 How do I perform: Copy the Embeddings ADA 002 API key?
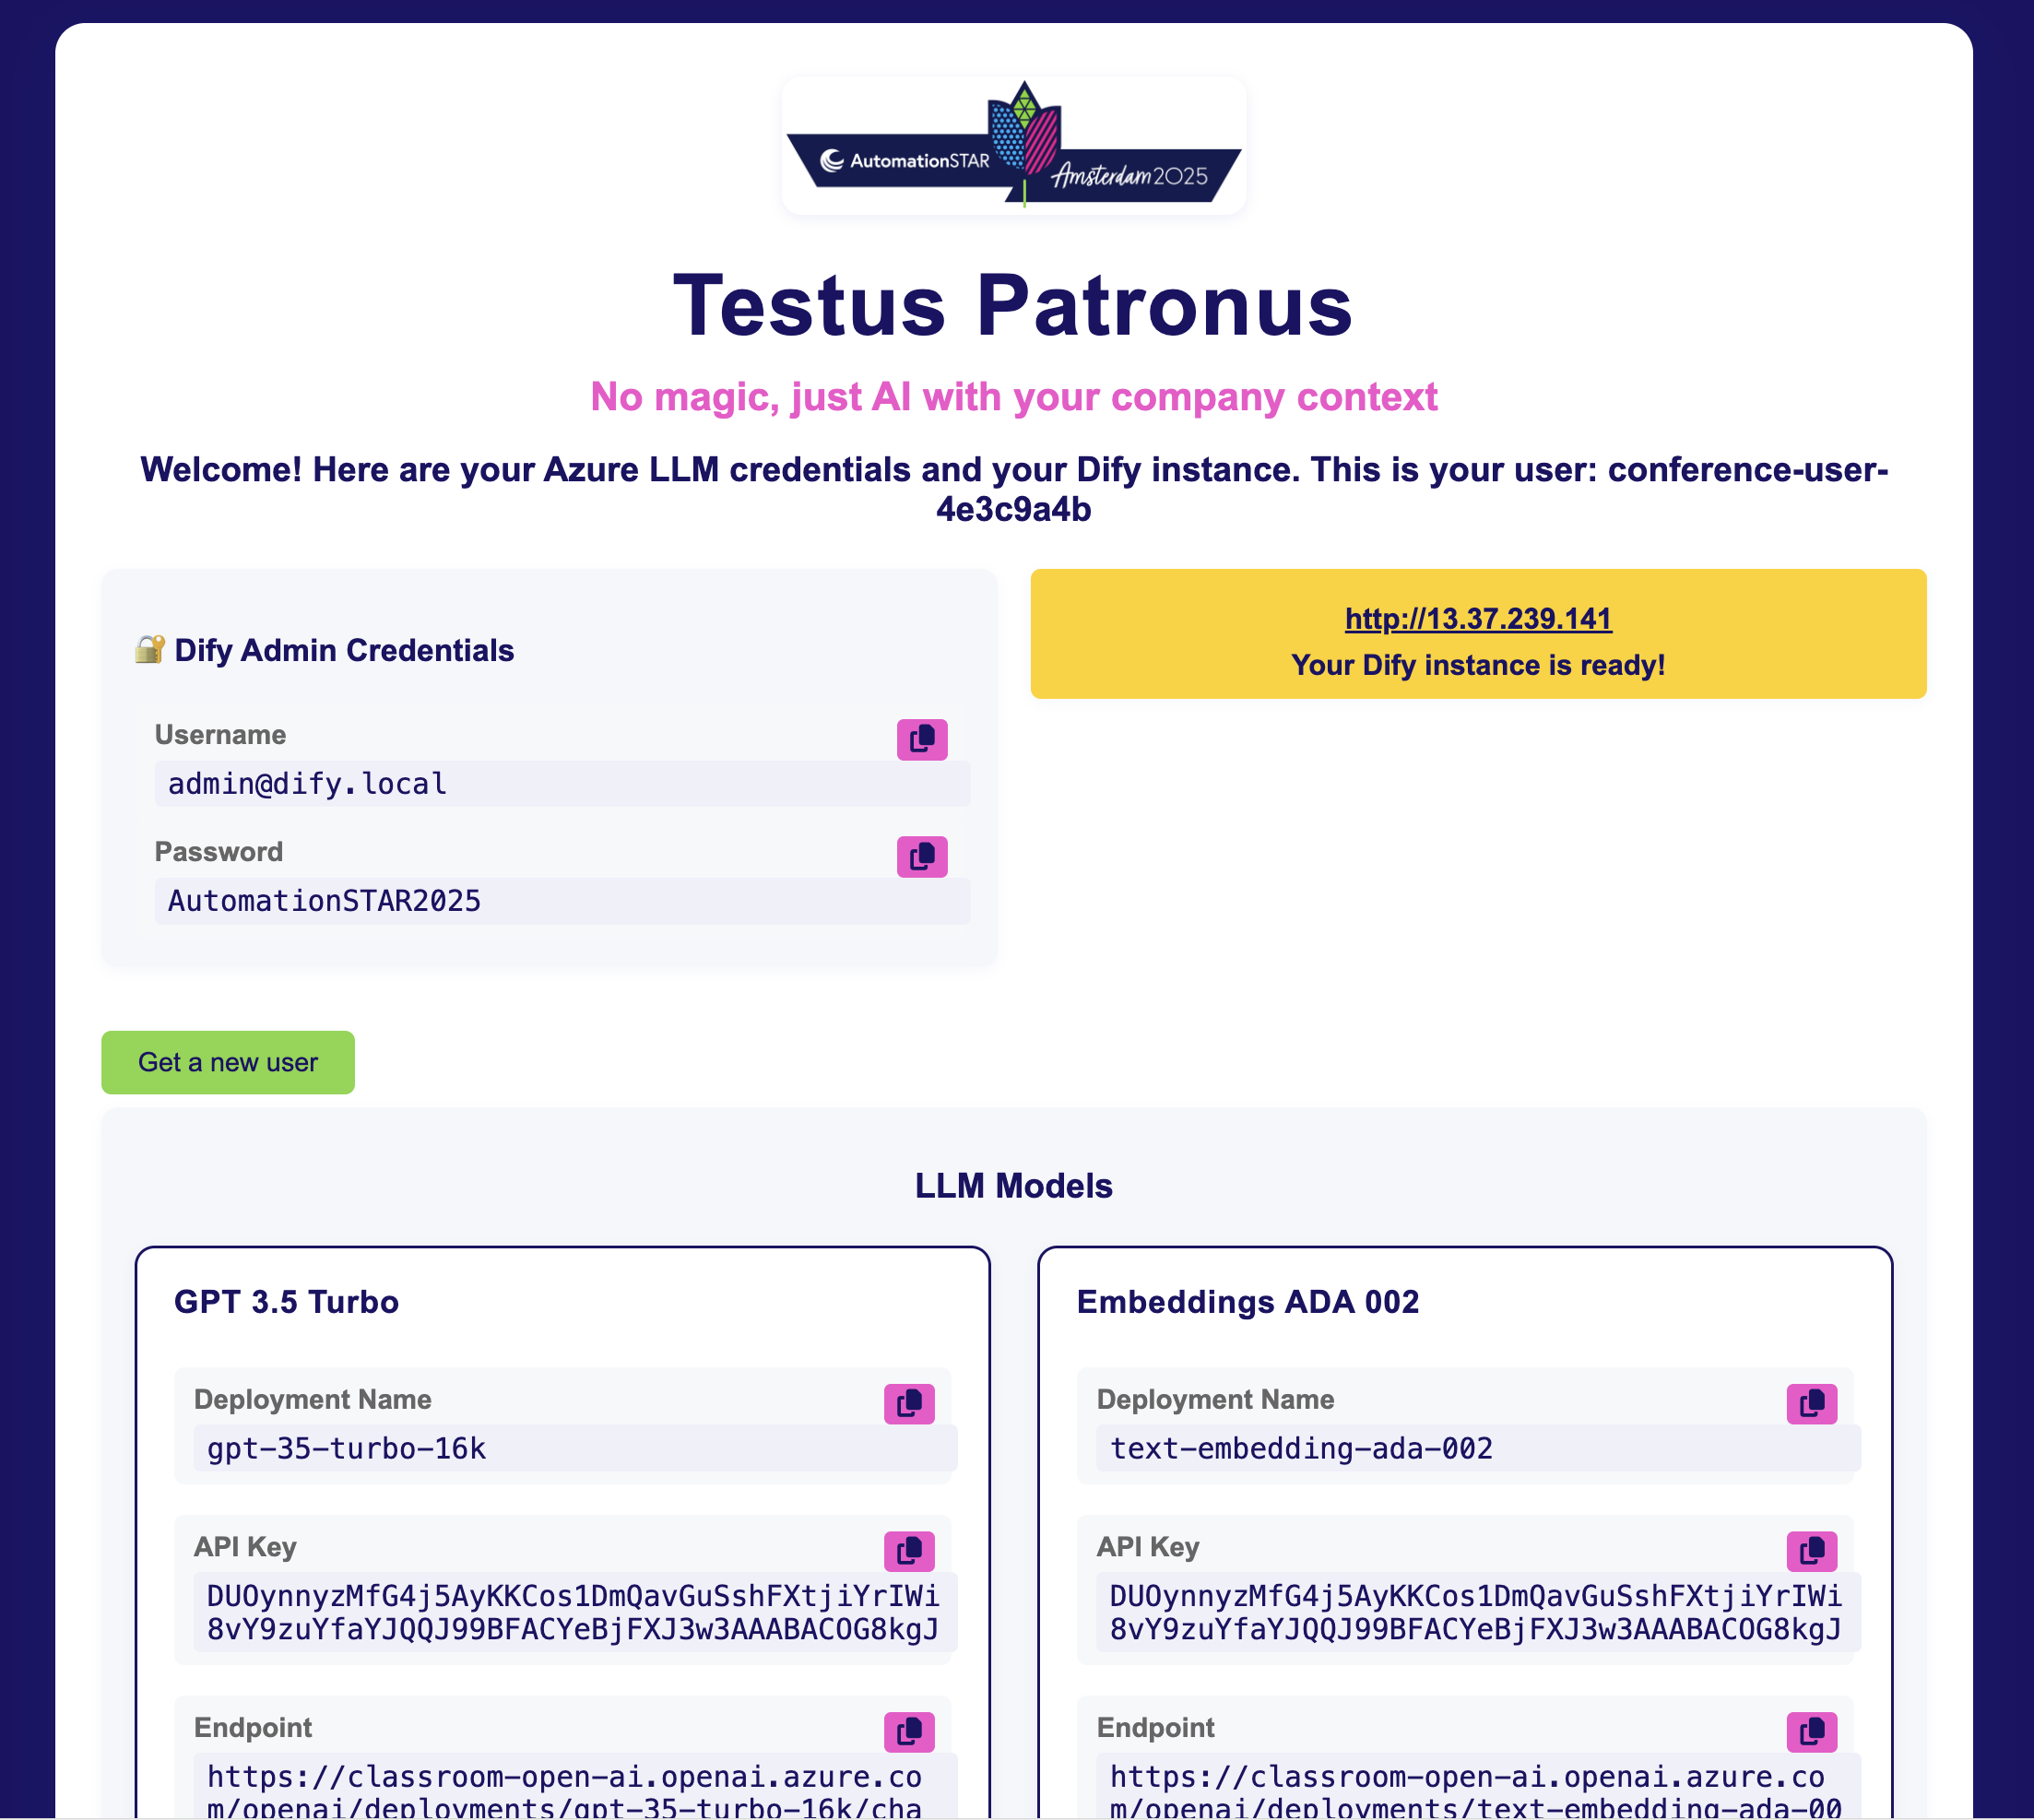click(1811, 1550)
